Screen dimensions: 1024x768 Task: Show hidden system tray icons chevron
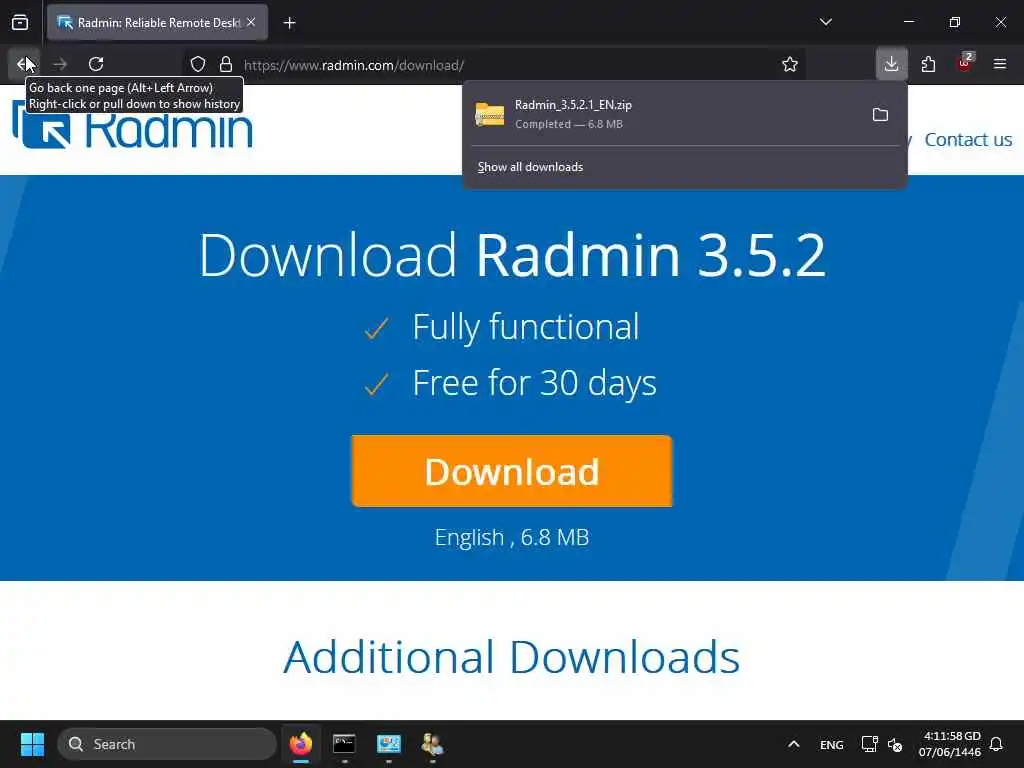(793, 744)
